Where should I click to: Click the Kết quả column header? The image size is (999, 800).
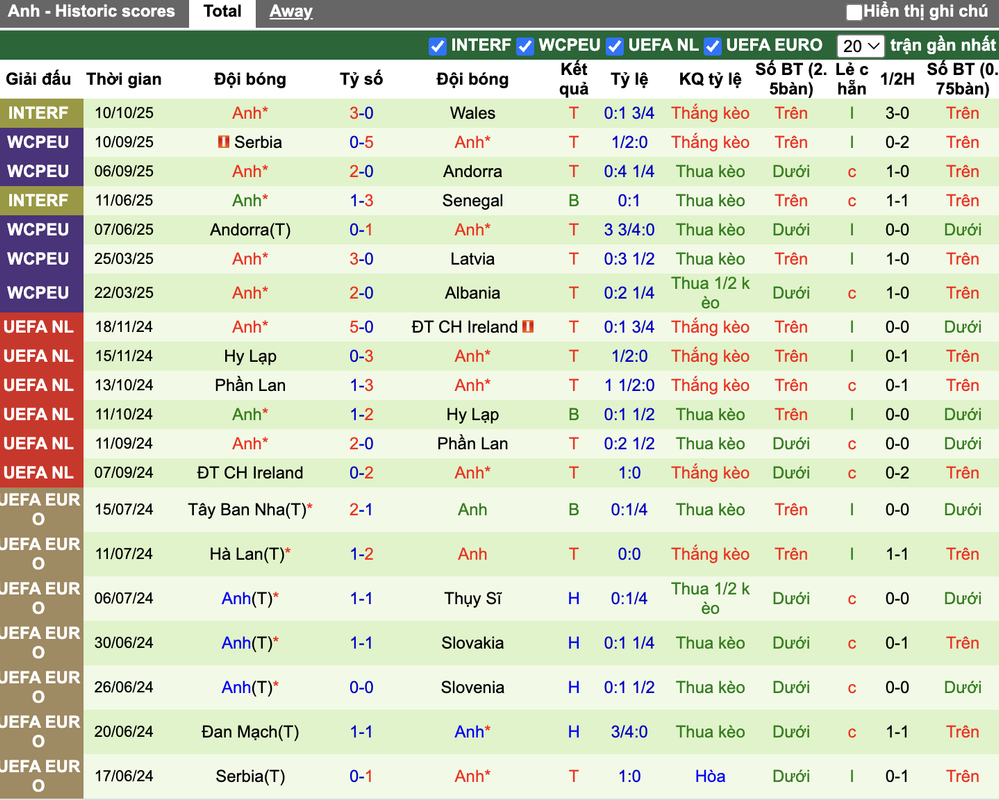[x=573, y=79]
